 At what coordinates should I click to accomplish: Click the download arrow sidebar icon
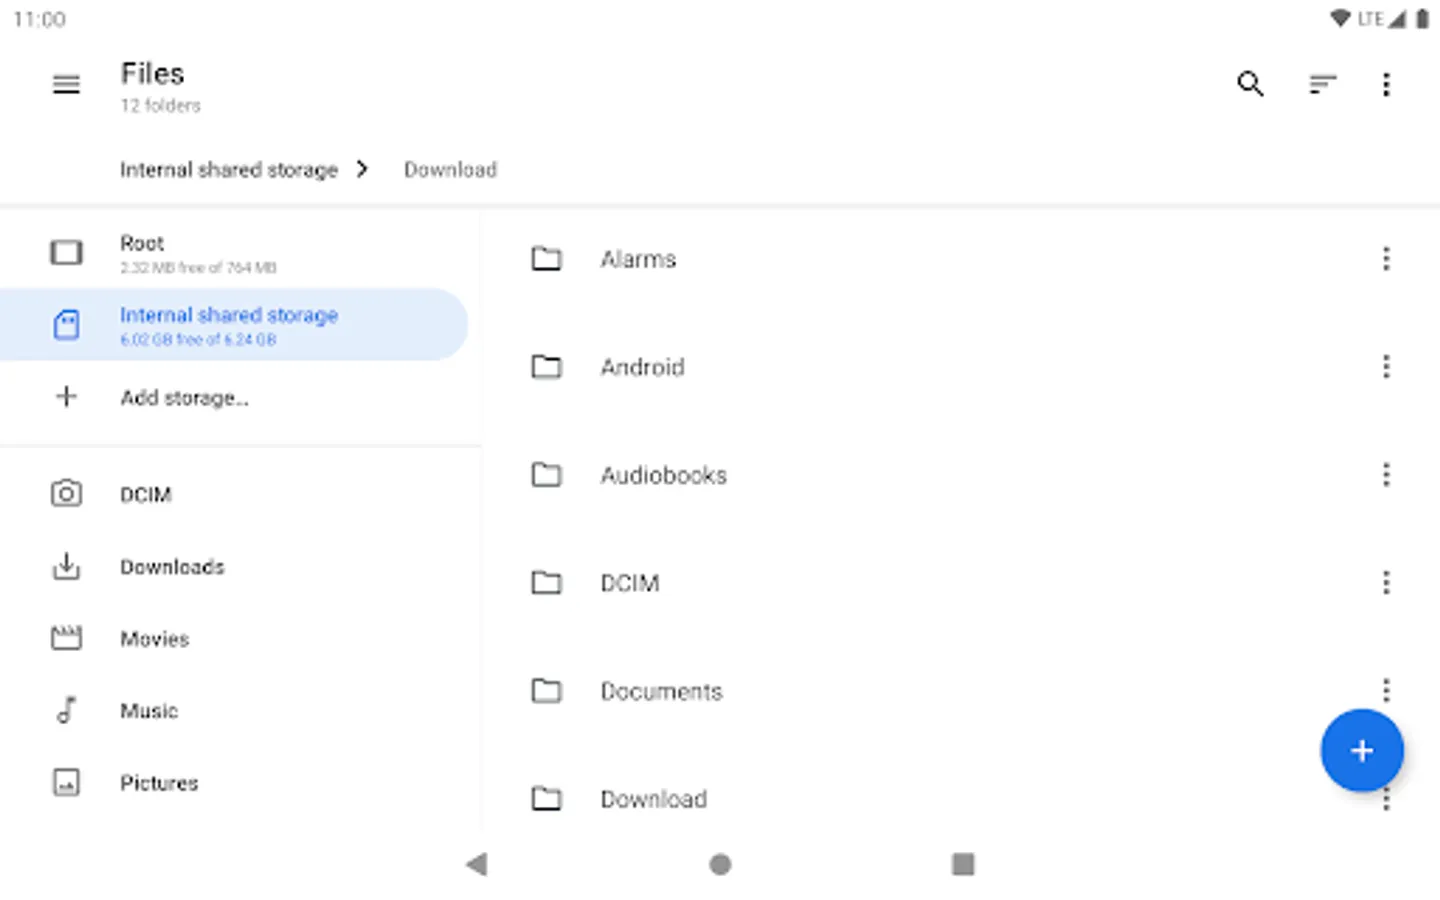pyautogui.click(x=66, y=566)
